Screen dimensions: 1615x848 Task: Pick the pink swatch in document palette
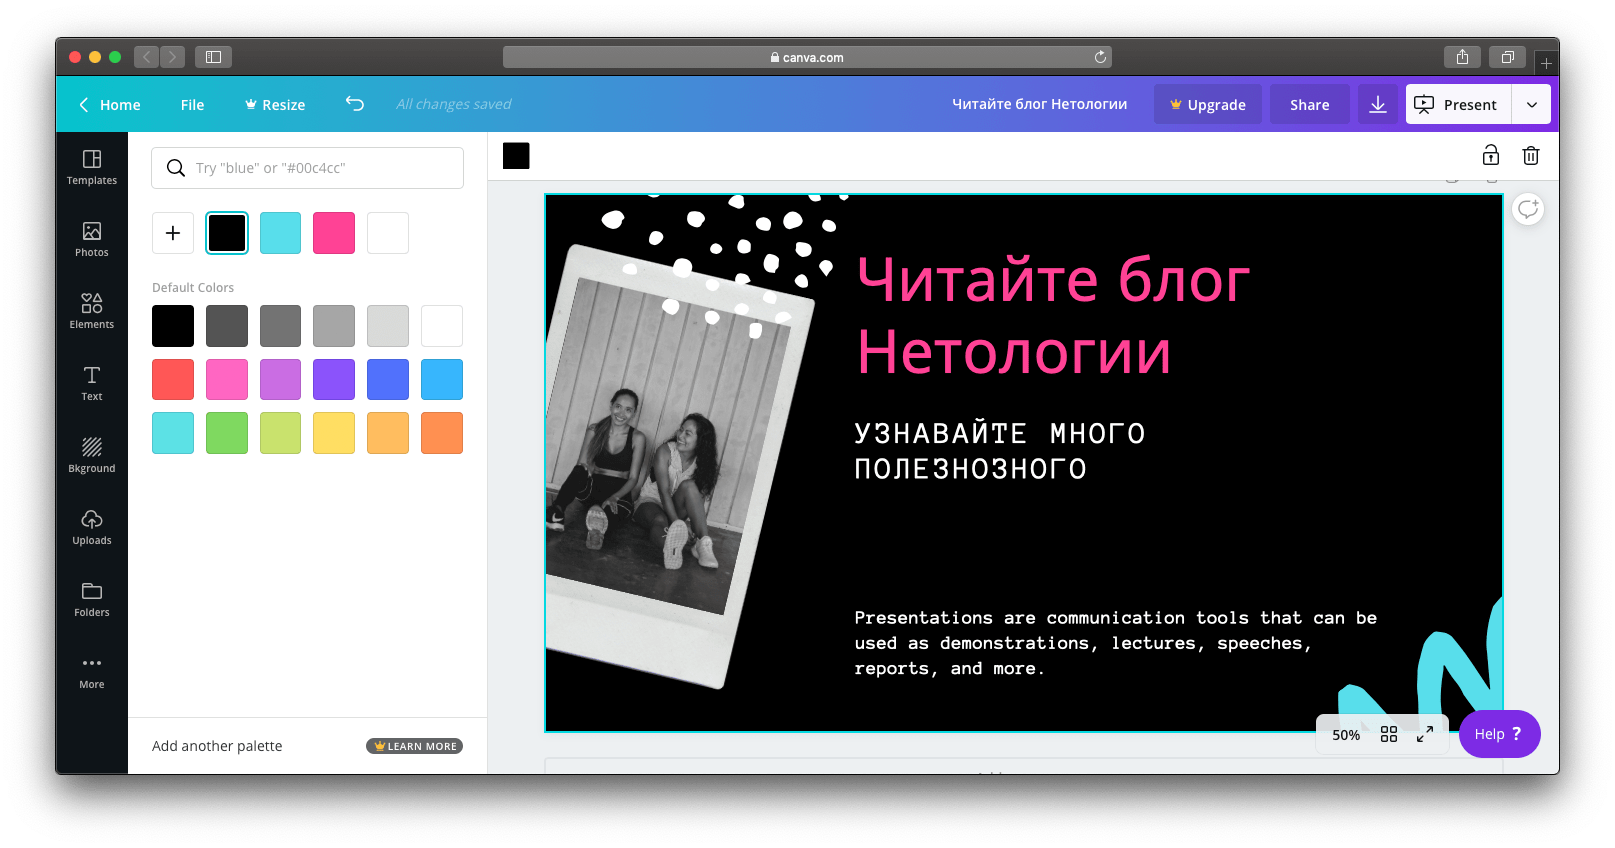coord(334,233)
